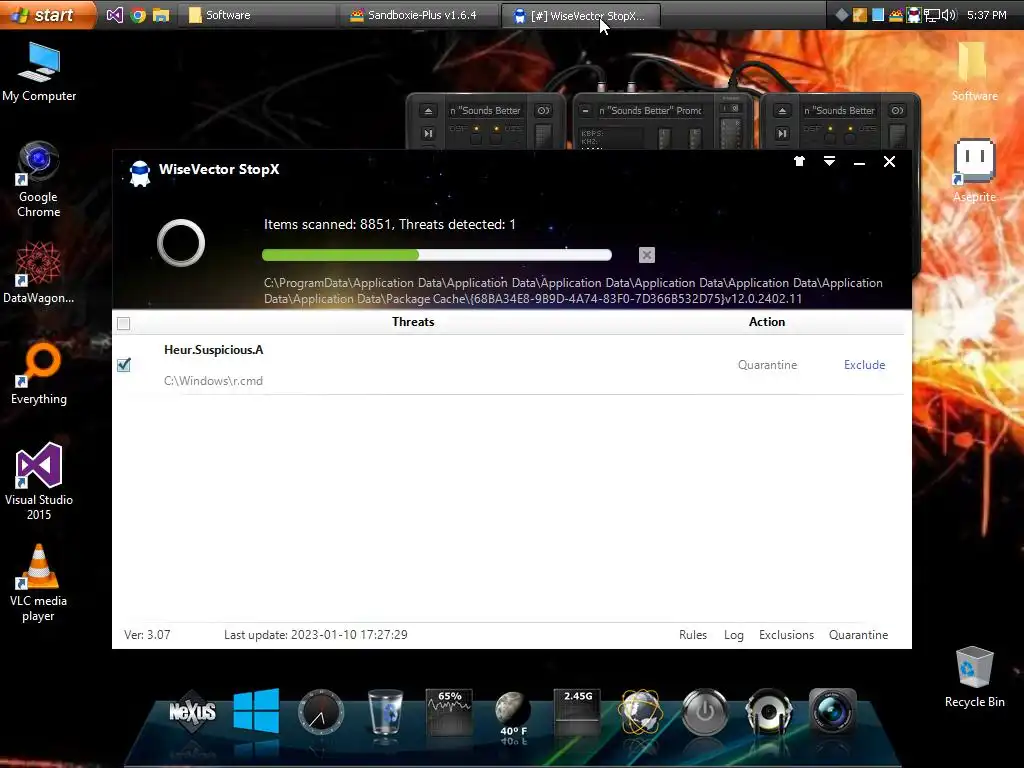Open My Computer desktop icon
This screenshot has height=768, width=1024.
click(39, 72)
